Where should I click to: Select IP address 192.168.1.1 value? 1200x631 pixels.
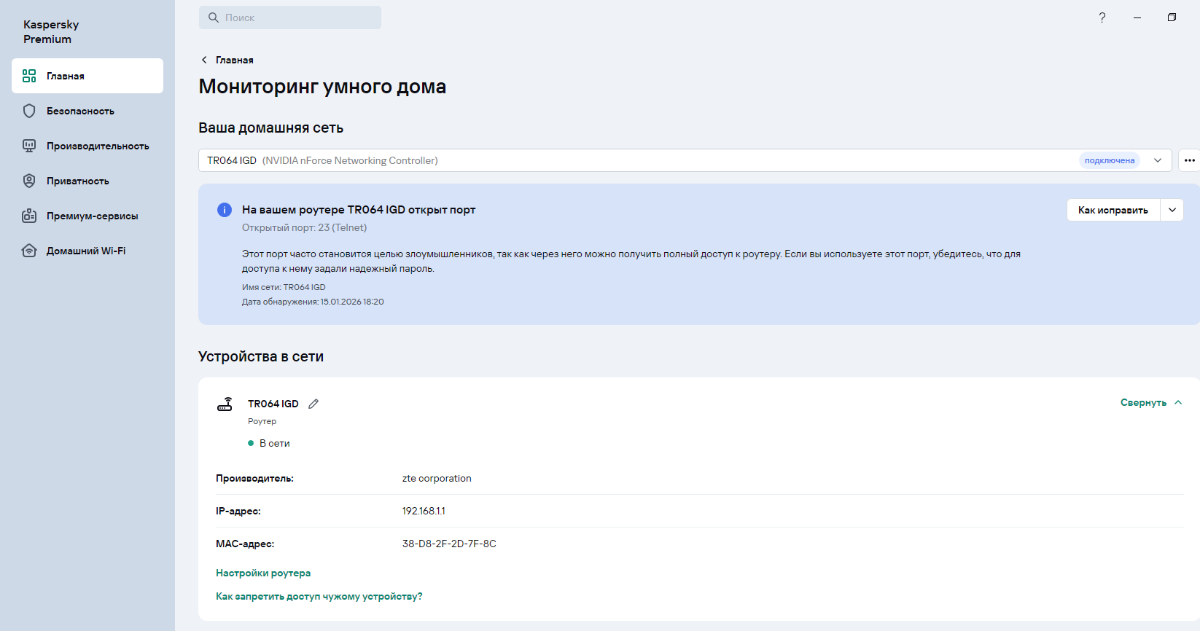coord(423,511)
